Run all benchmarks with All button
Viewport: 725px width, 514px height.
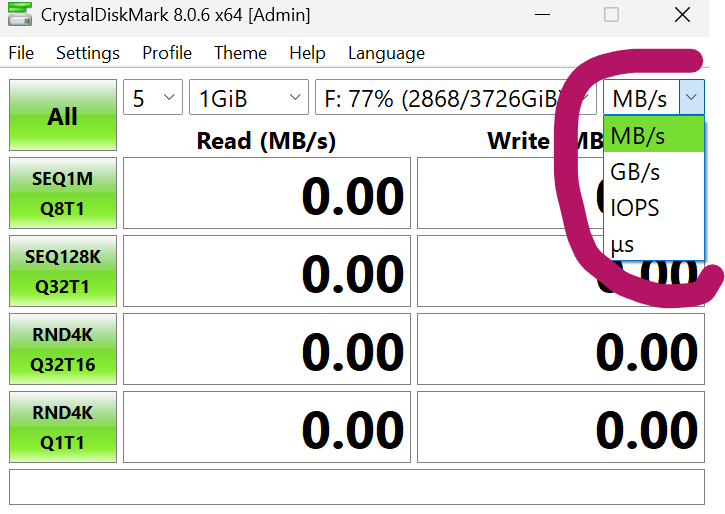click(63, 115)
